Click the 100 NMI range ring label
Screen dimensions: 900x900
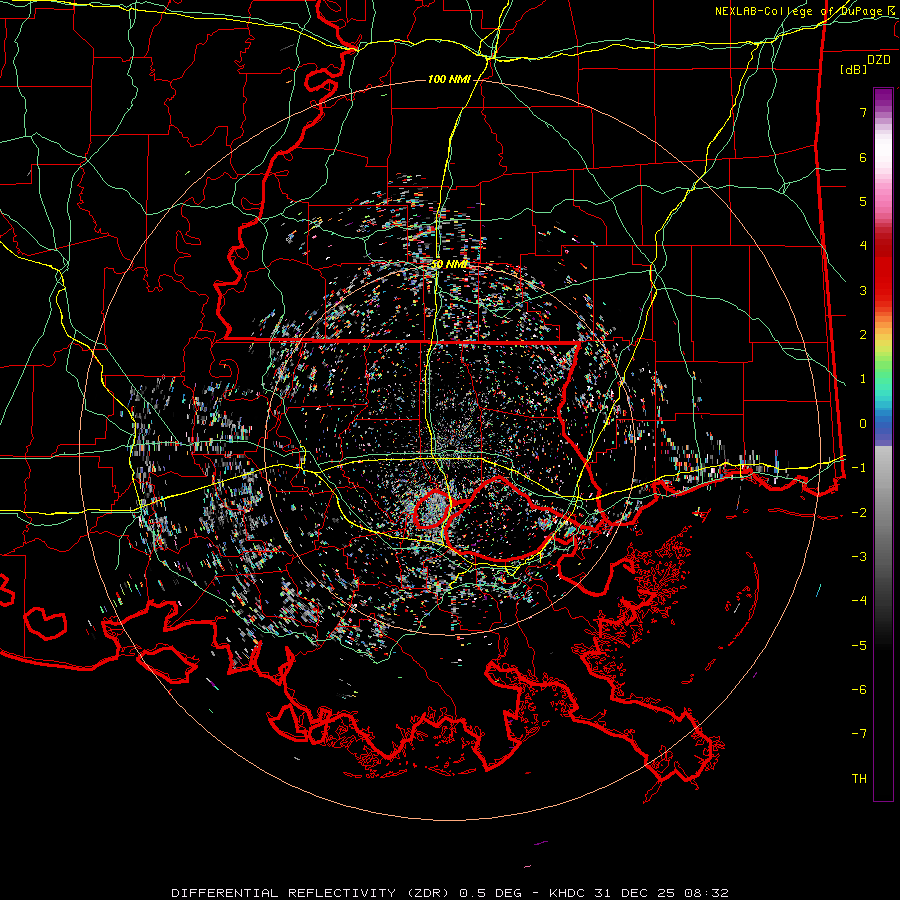pos(449,79)
